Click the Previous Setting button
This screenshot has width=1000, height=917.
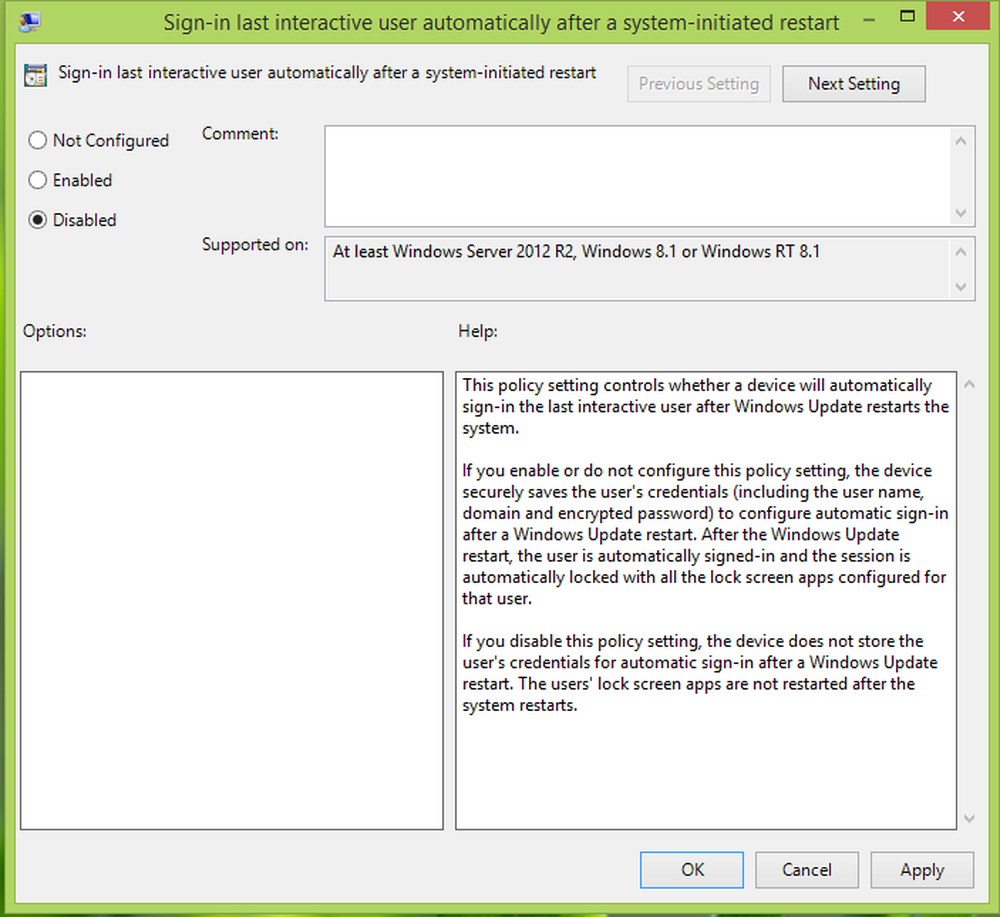point(698,83)
